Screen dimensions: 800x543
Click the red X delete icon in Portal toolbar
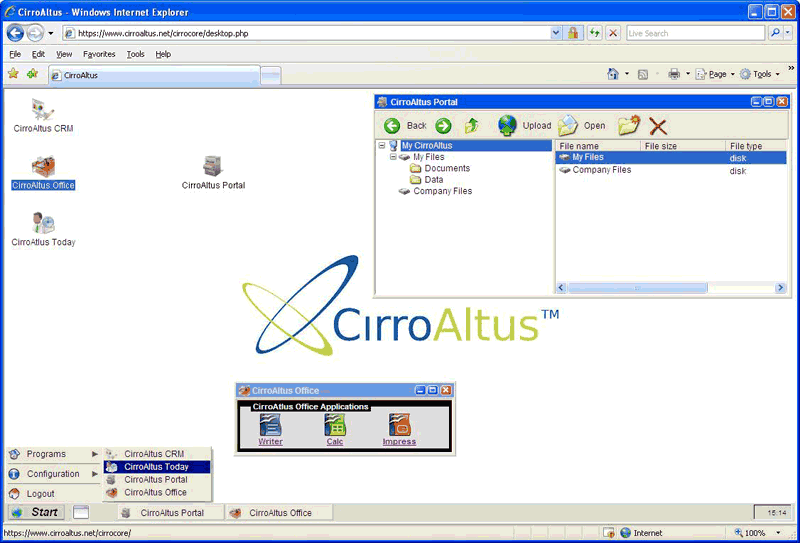click(x=658, y=126)
